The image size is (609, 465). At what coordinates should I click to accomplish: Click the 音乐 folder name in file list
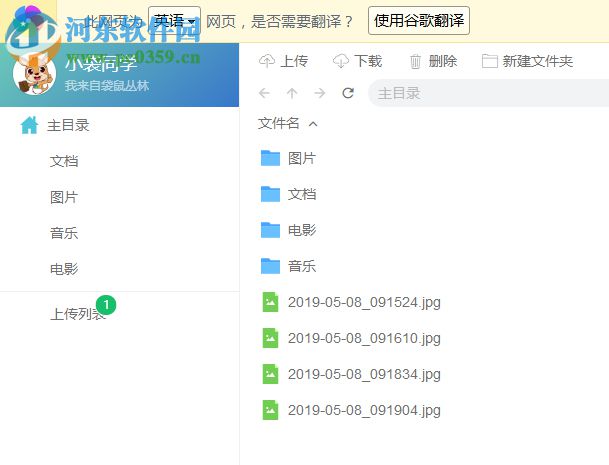(x=302, y=266)
